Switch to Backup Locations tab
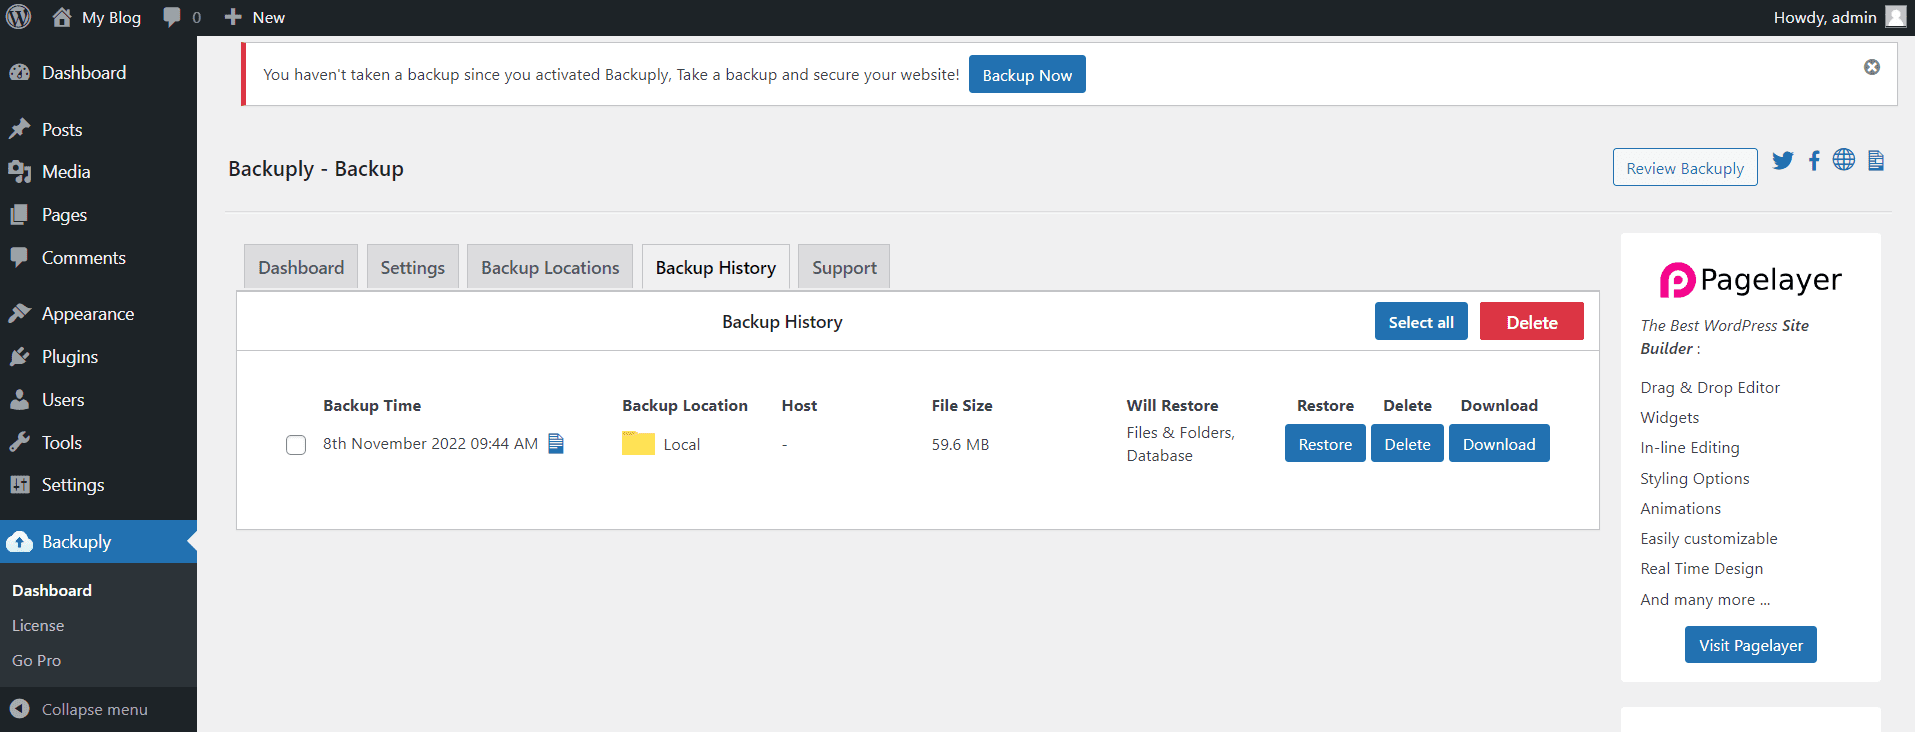 point(550,267)
